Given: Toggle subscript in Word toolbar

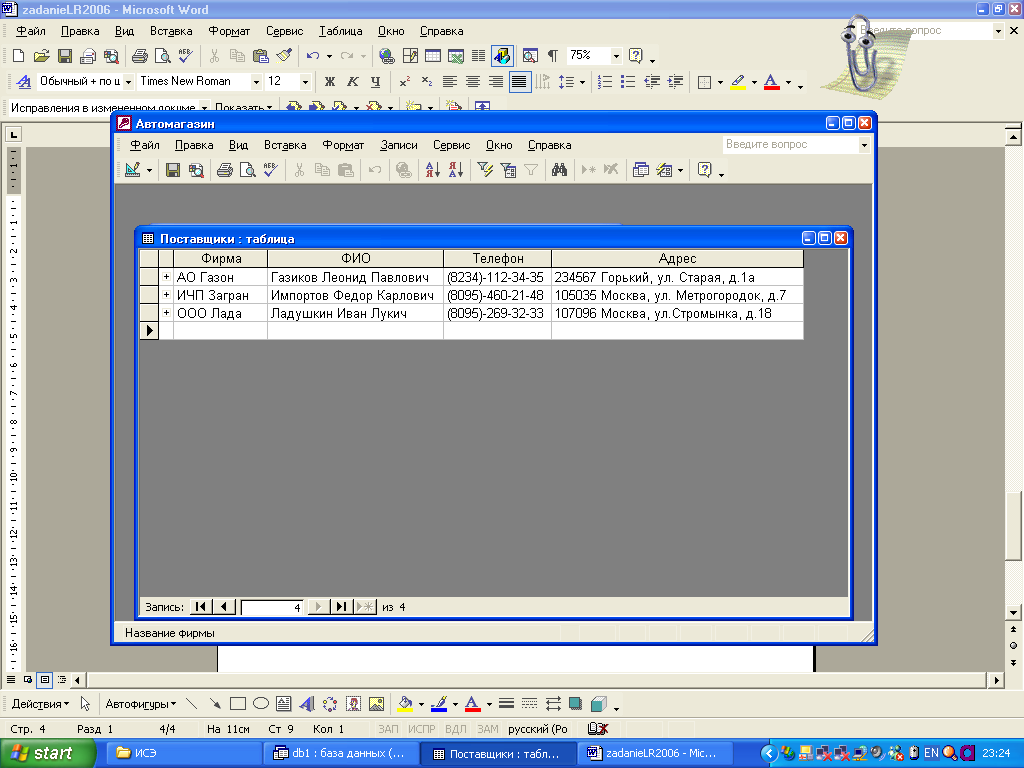Looking at the screenshot, I should click(x=426, y=82).
